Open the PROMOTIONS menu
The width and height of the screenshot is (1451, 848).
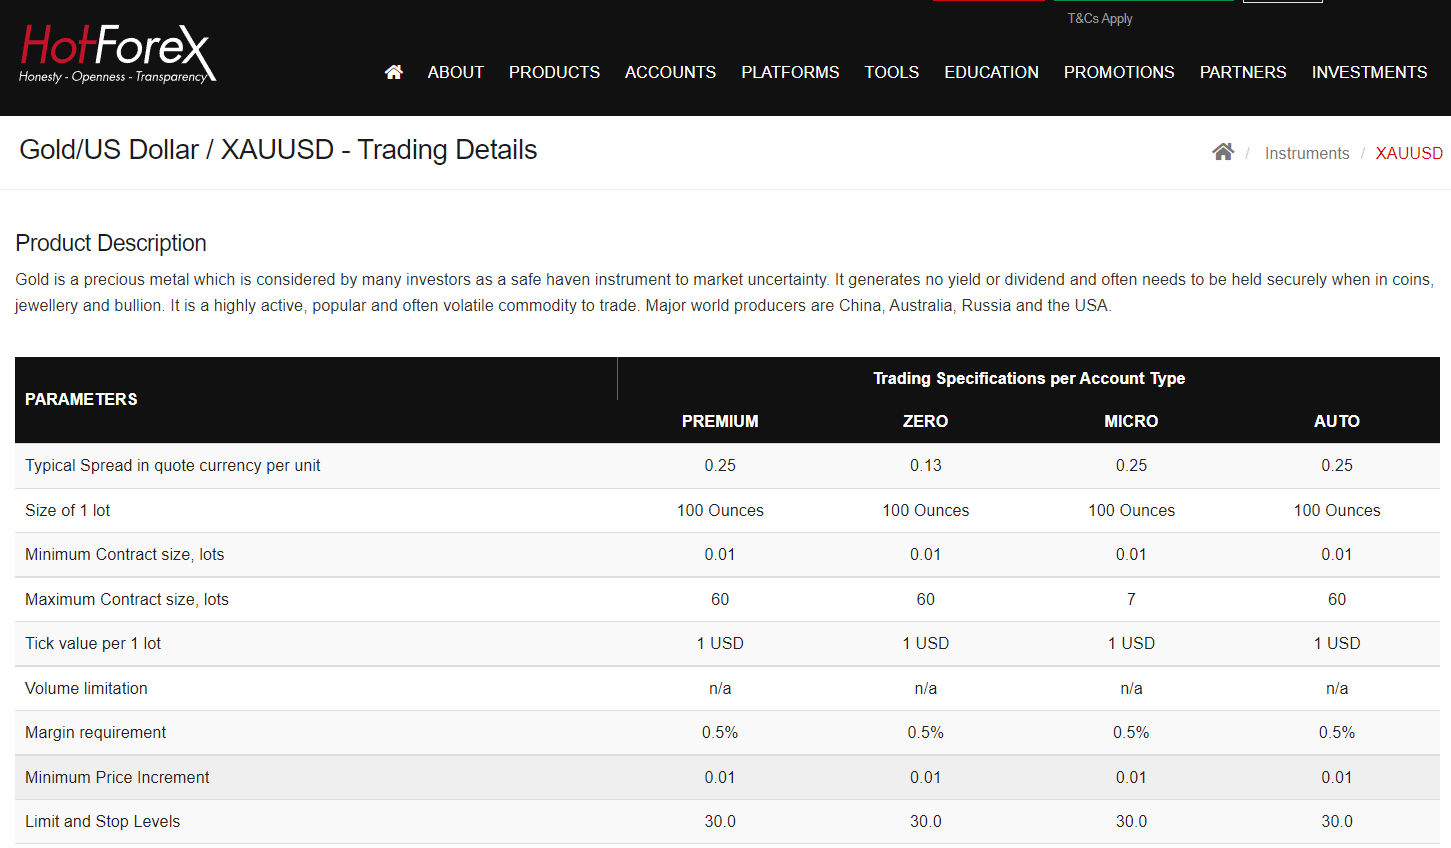click(x=1119, y=72)
